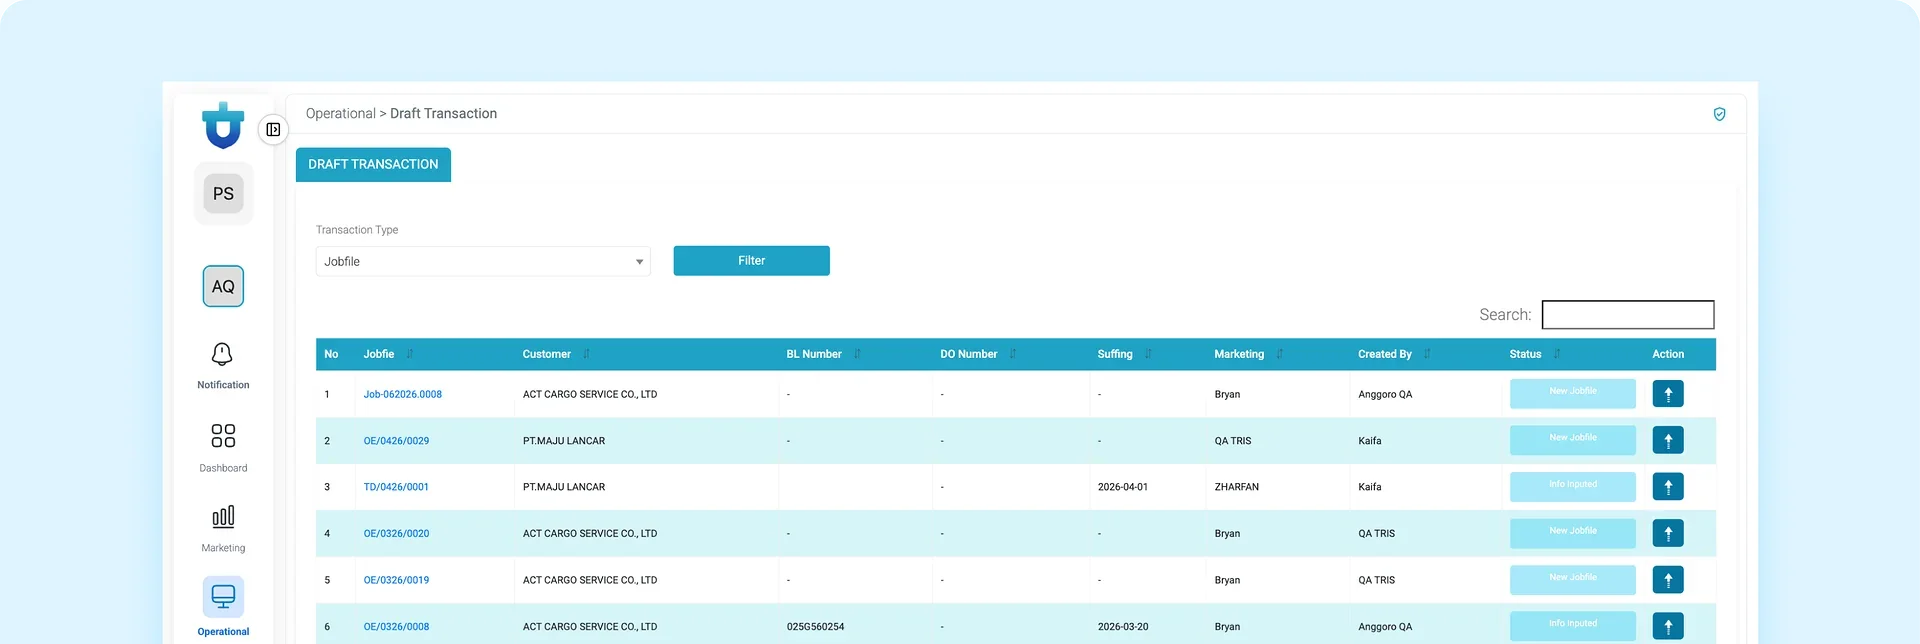
Task: Click upload action for Job-062026.0008 row
Action: tap(1668, 394)
